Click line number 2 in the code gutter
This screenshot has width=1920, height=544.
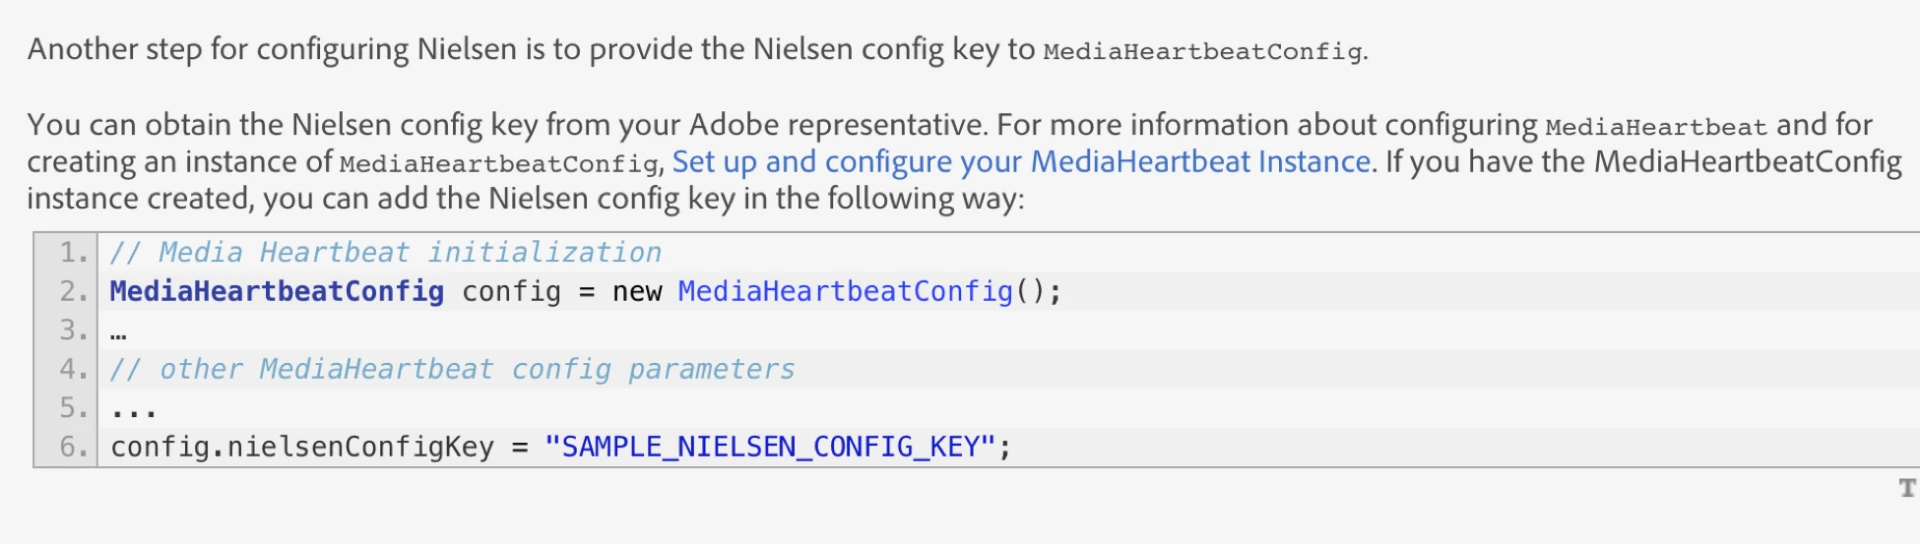point(73,291)
